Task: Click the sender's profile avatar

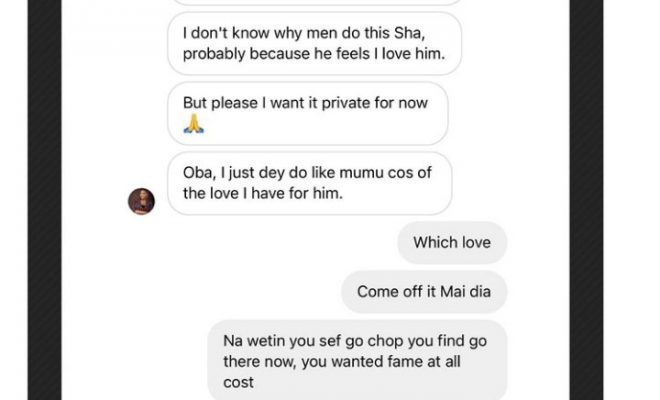Action: point(141,200)
